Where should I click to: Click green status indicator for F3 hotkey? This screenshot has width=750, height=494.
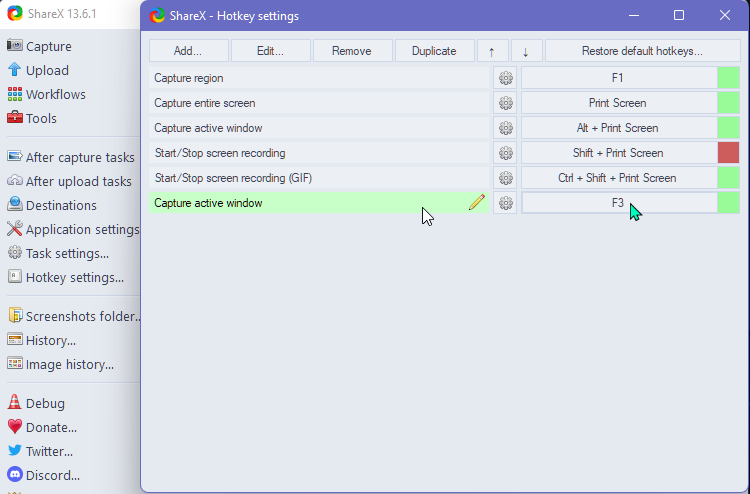coord(728,203)
